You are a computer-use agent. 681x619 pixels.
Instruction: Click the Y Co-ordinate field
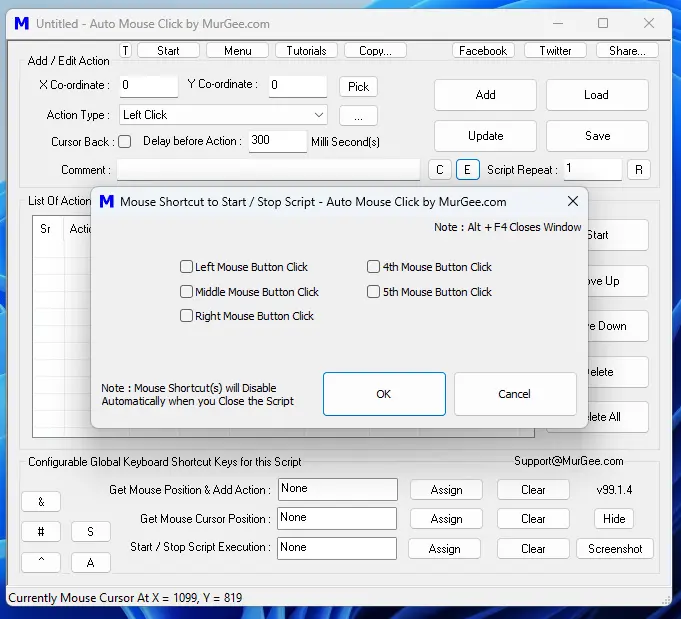click(298, 86)
